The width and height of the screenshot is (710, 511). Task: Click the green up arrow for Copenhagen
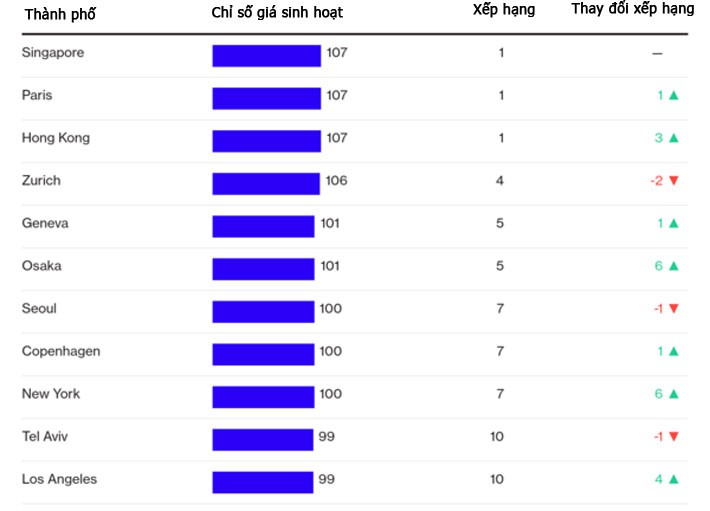tap(674, 352)
